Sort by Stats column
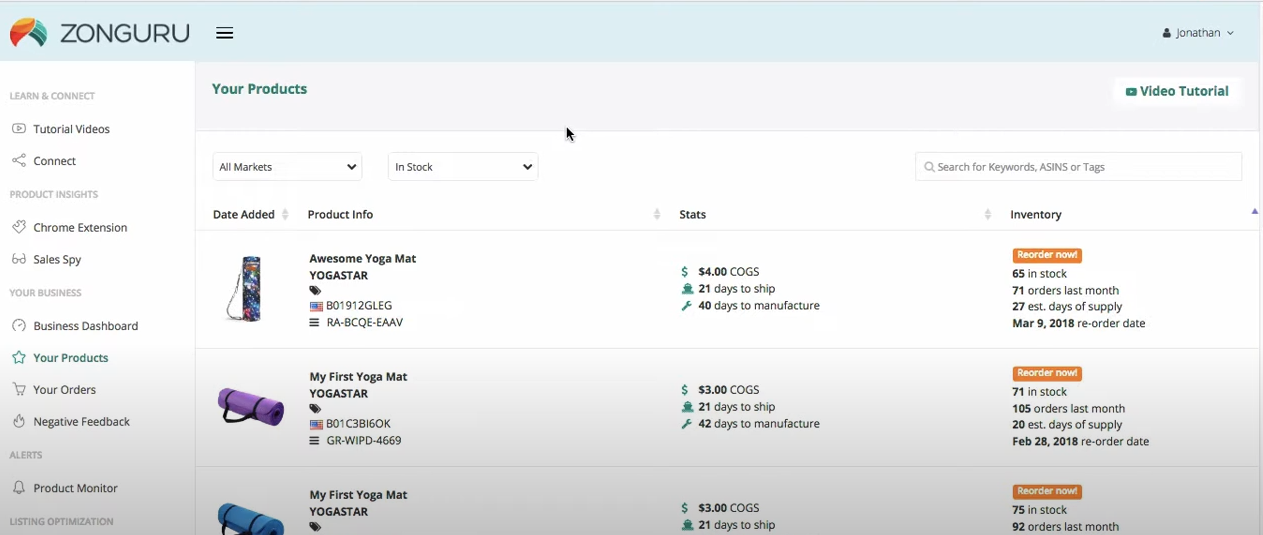The height and width of the screenshot is (535, 1263). 835,215
